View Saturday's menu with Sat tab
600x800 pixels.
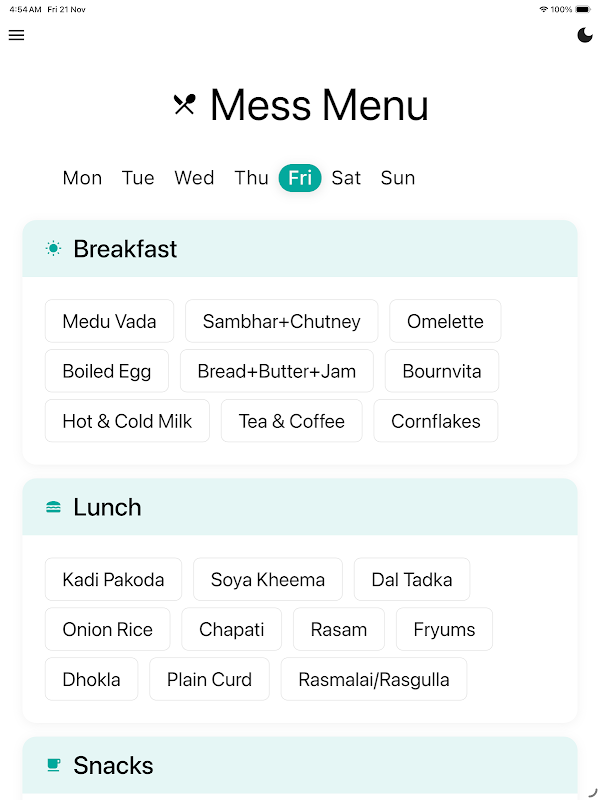coord(346,178)
